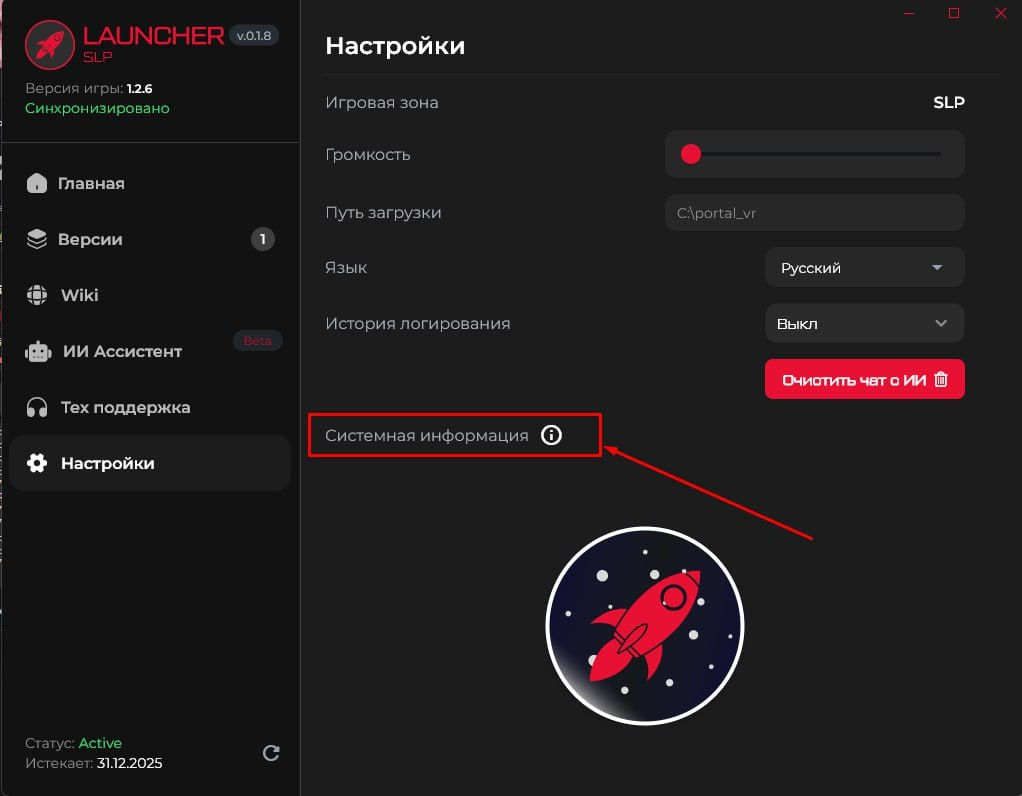The height and width of the screenshot is (796, 1022).
Task: Click the arrow in the language selector
Action: coord(937,267)
